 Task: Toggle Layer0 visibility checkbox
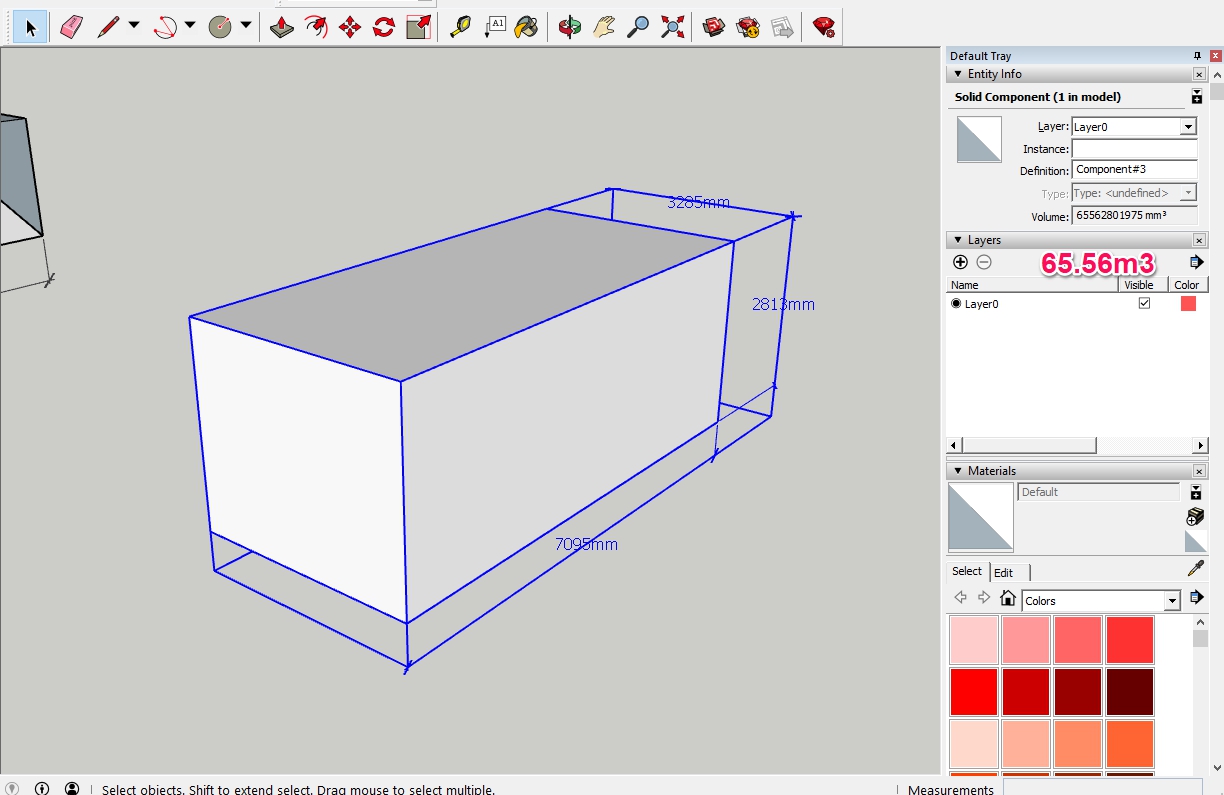[1144, 303]
